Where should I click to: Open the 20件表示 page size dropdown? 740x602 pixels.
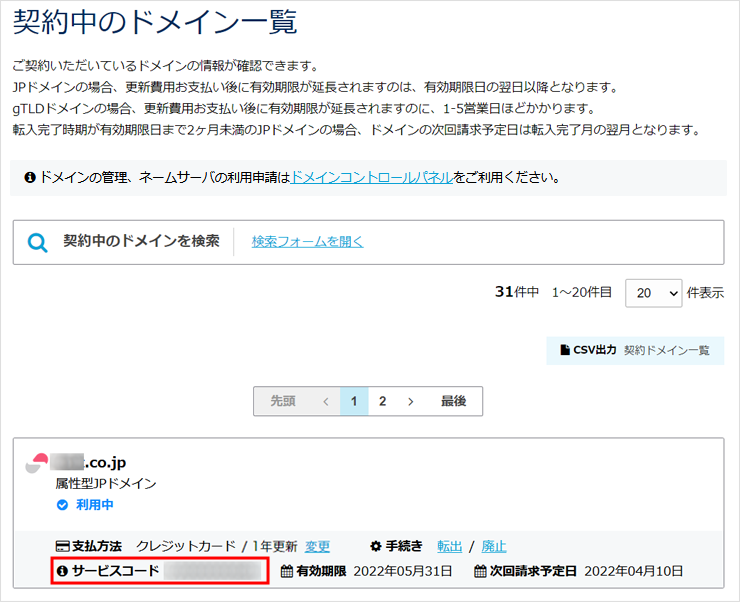coord(654,293)
